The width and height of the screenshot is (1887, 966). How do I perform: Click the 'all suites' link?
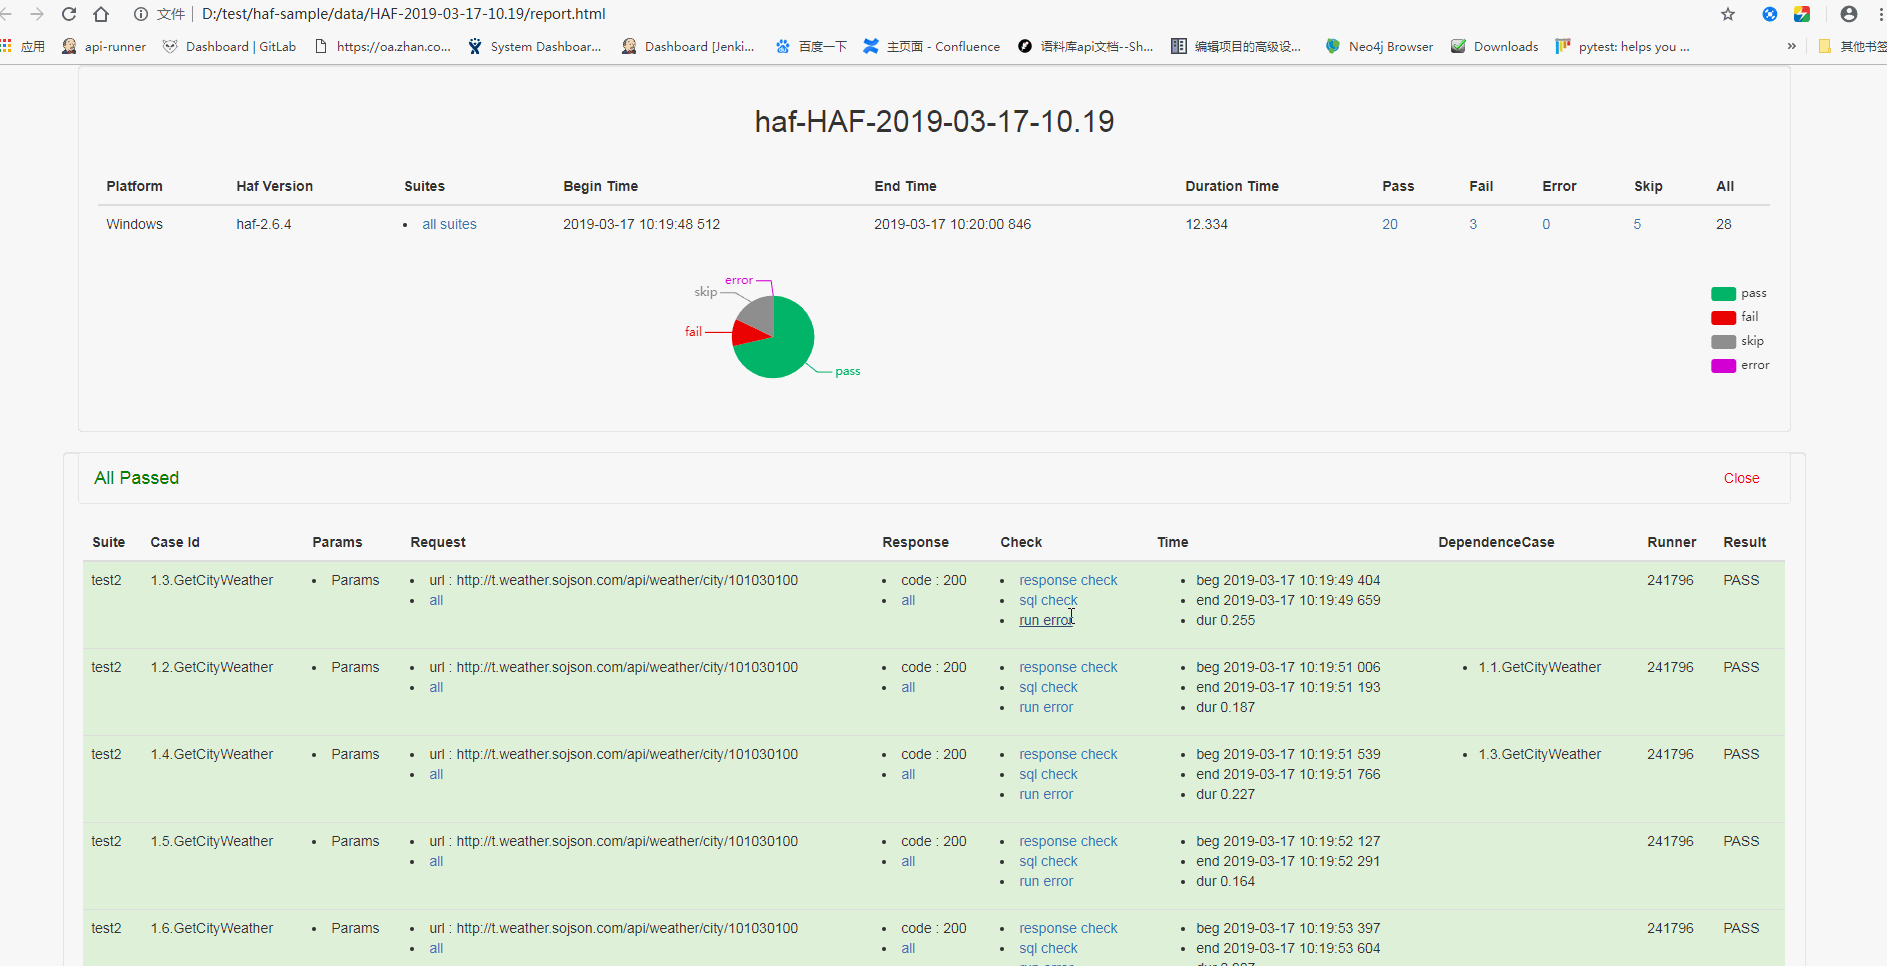coord(449,225)
